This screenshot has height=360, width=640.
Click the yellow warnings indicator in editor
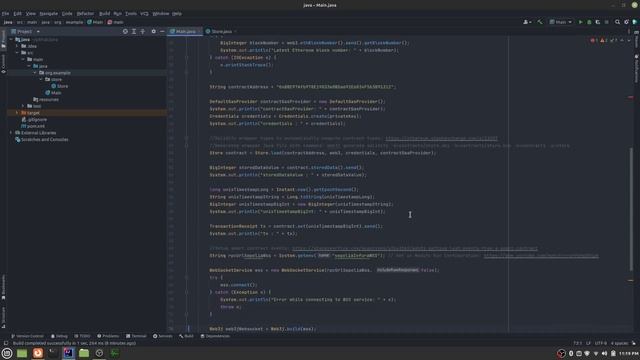(604, 40)
